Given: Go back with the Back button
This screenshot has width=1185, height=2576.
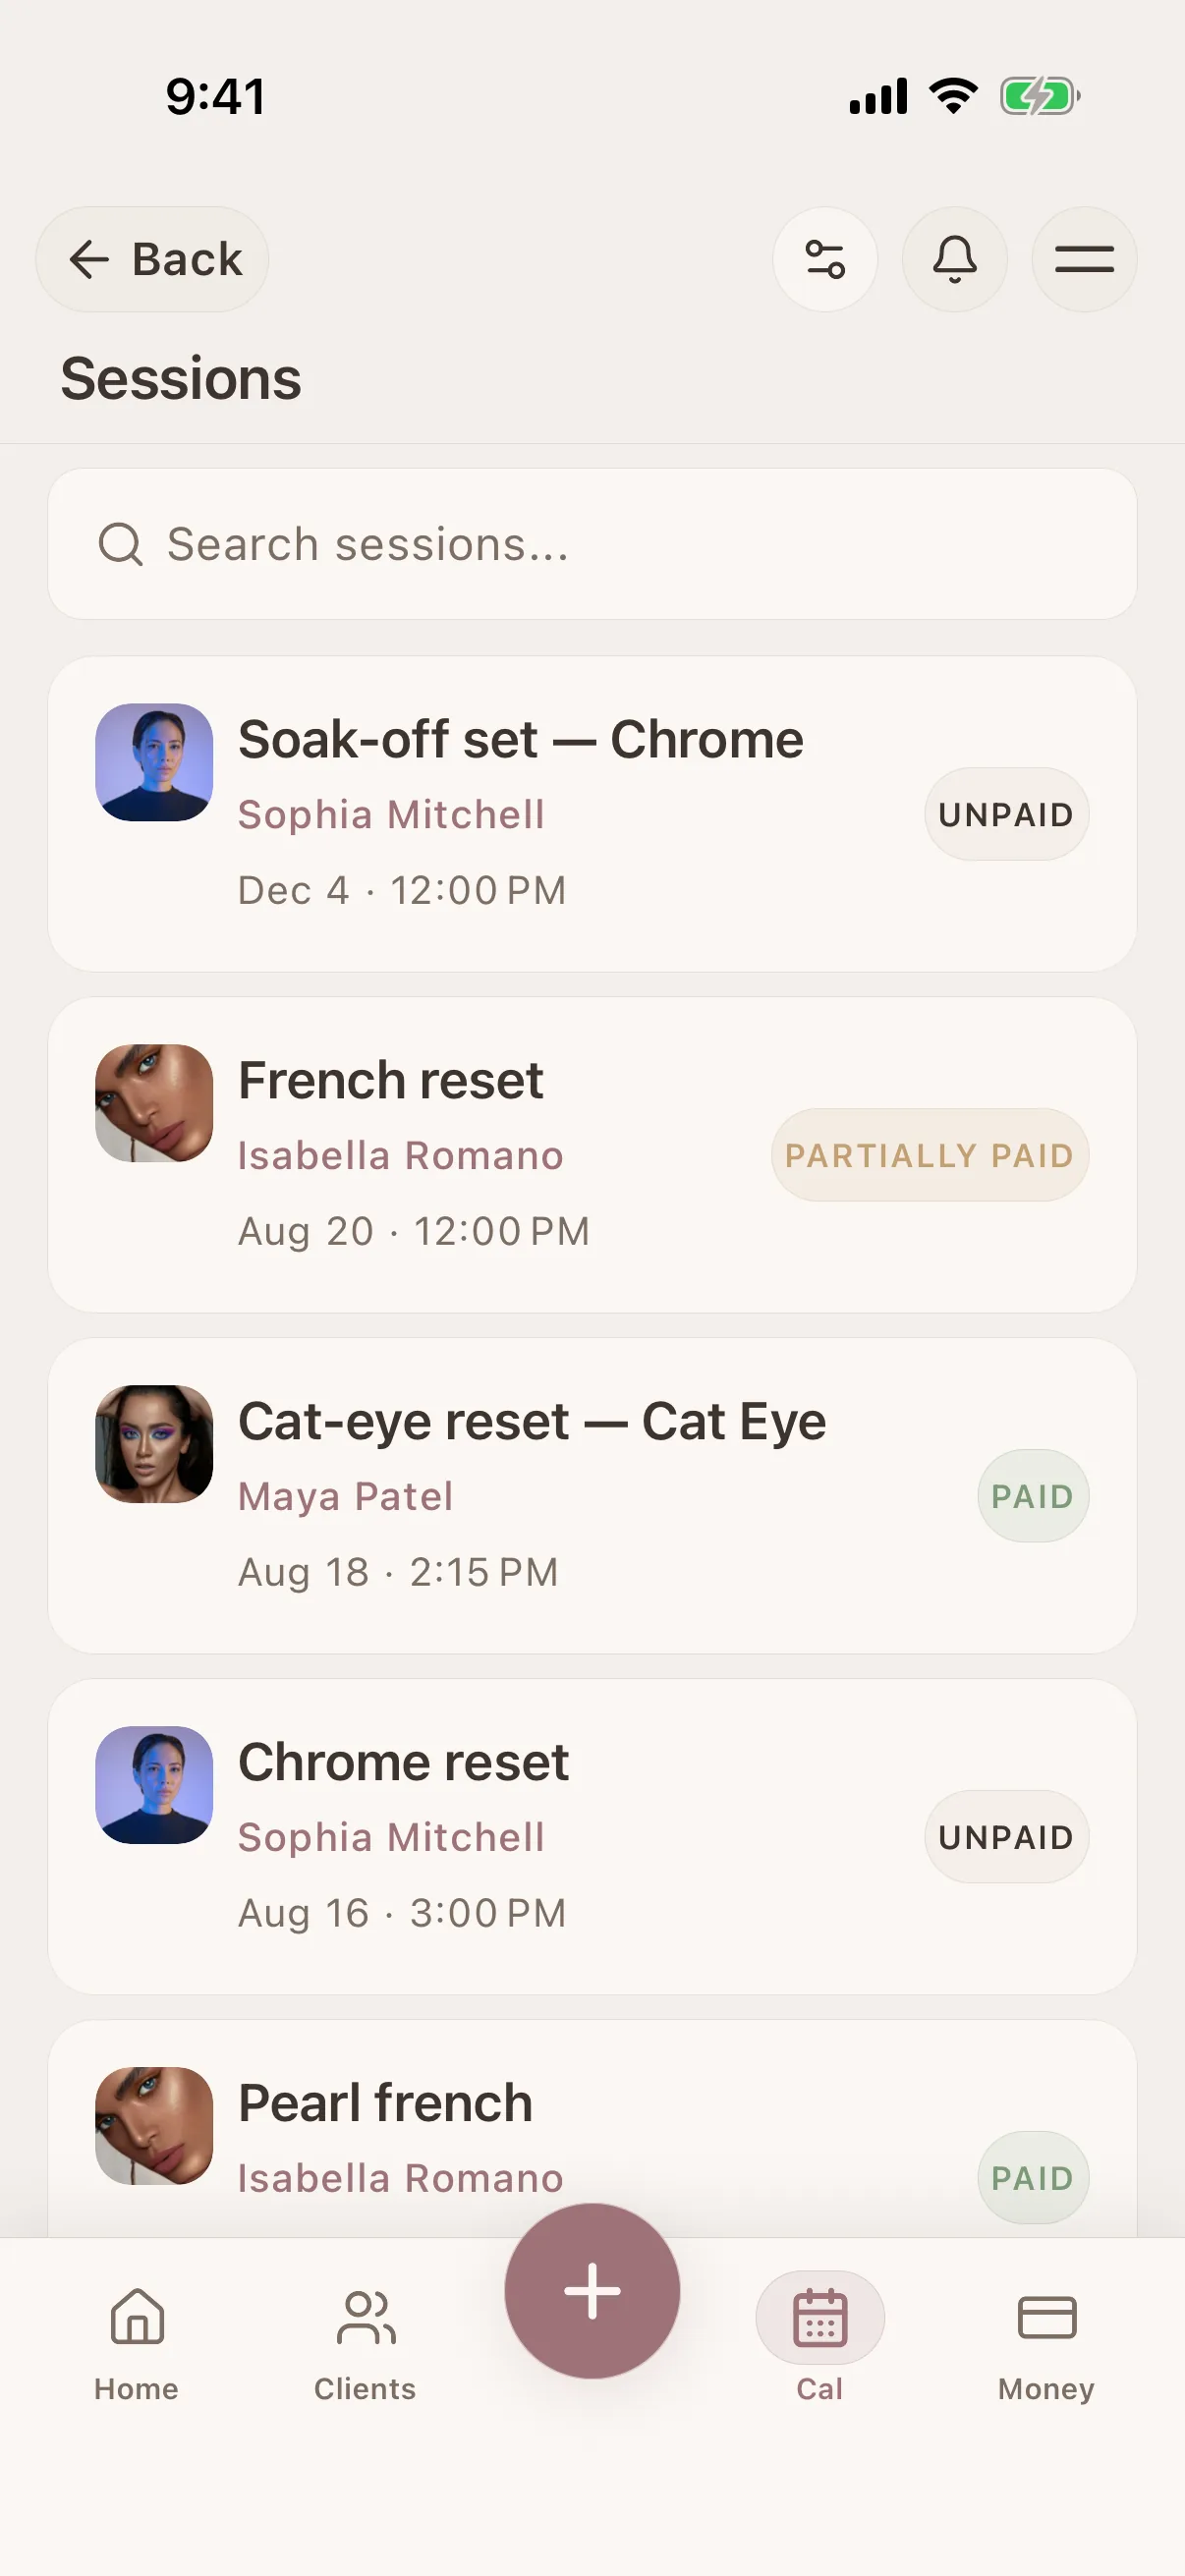Looking at the screenshot, I should pos(152,259).
